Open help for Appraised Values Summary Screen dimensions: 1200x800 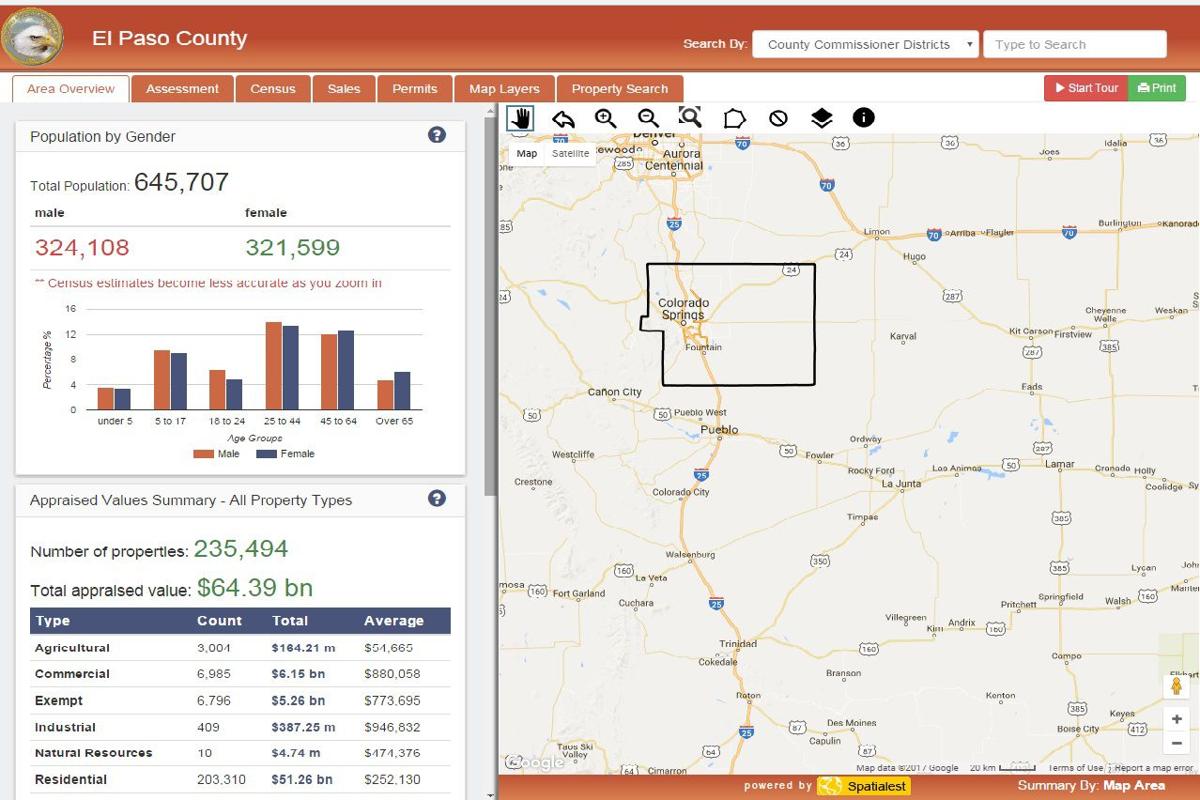437,498
